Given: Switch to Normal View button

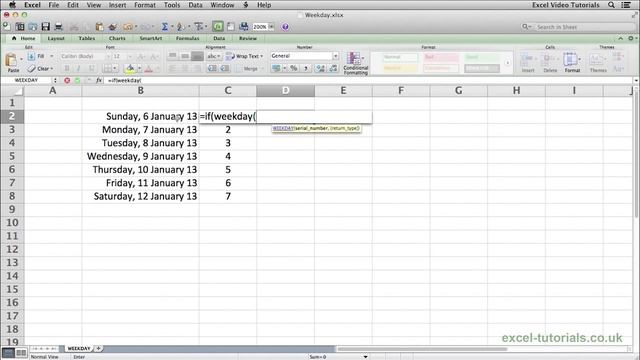Looking at the screenshot, I should pyautogui.click(x=8, y=352).
